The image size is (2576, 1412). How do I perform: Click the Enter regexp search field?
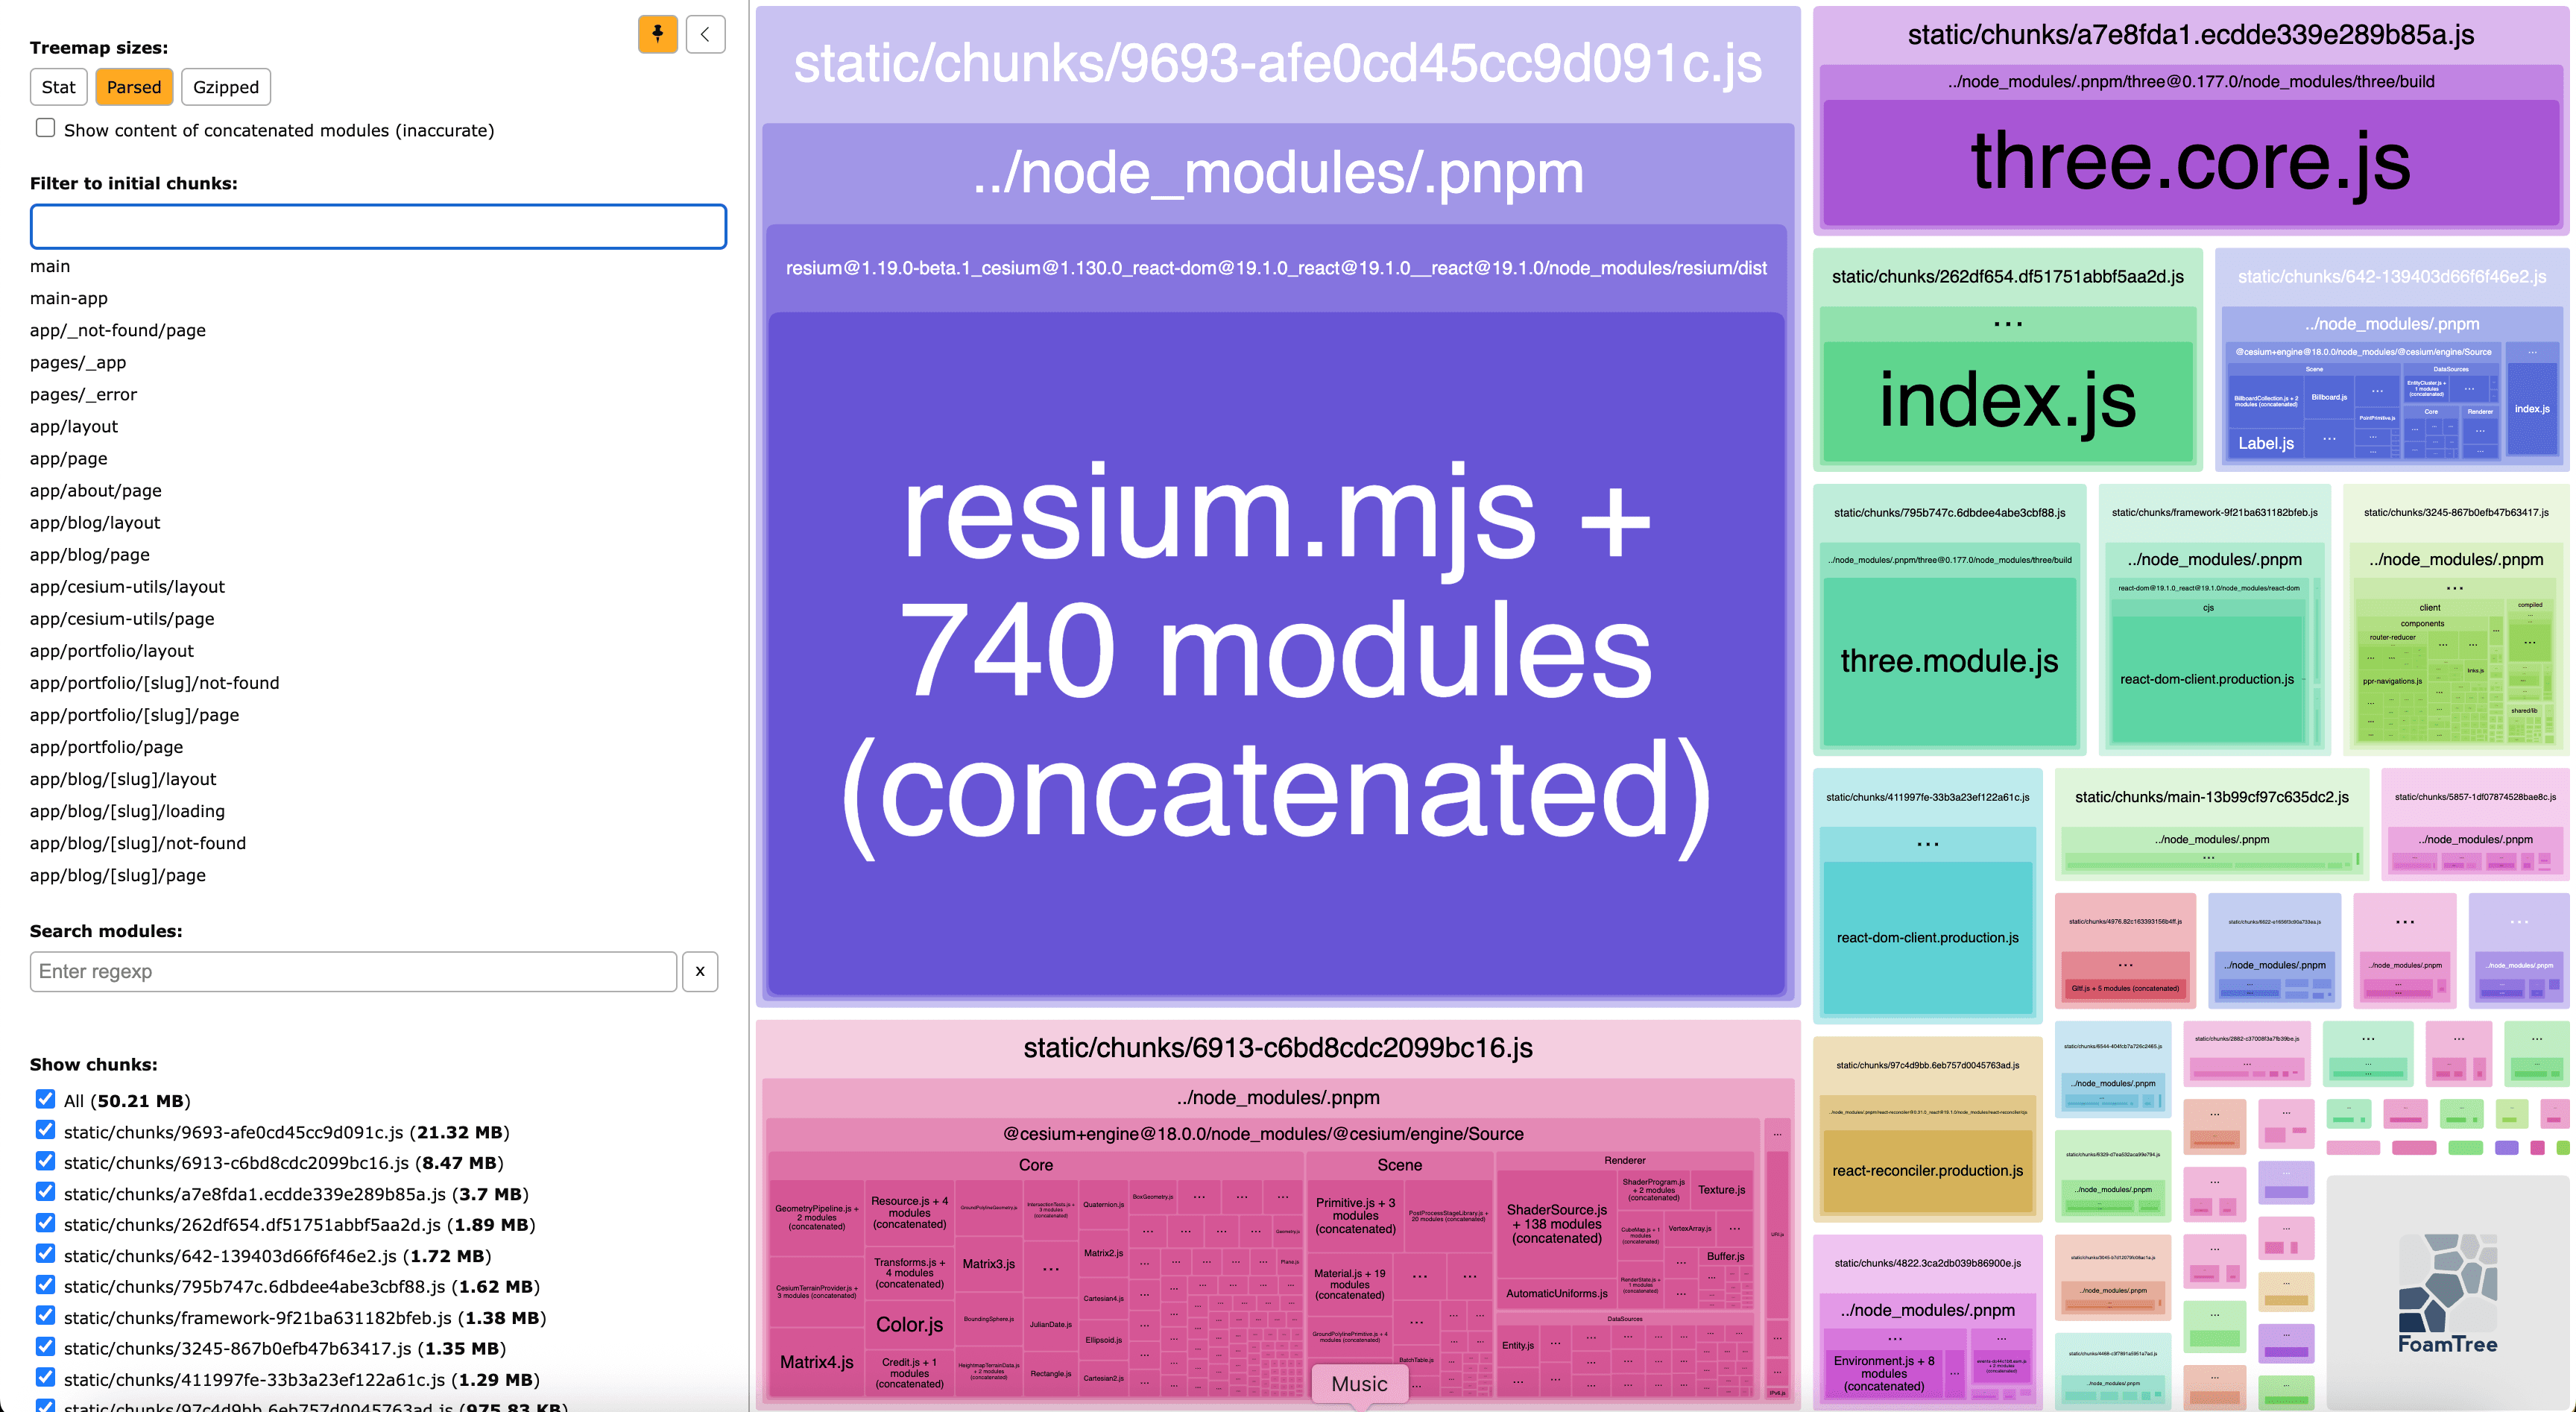(x=353, y=971)
